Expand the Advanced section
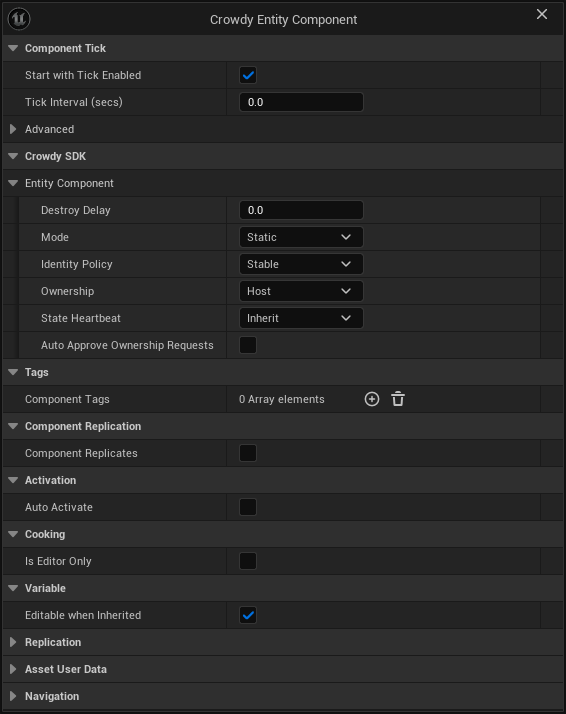 pos(13,129)
